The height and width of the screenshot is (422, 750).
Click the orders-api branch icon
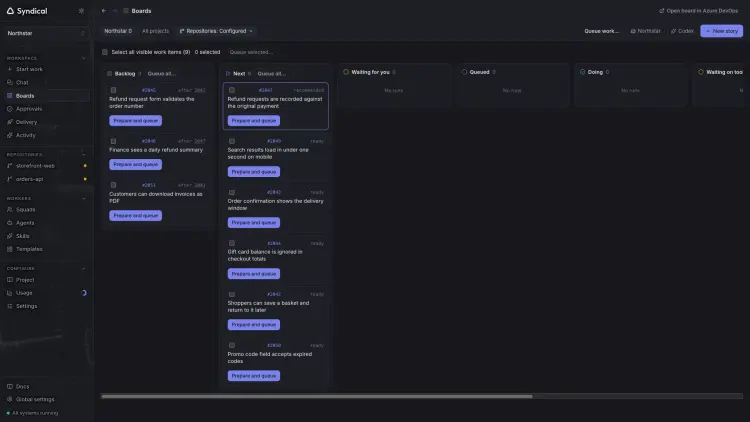[x=10, y=179]
